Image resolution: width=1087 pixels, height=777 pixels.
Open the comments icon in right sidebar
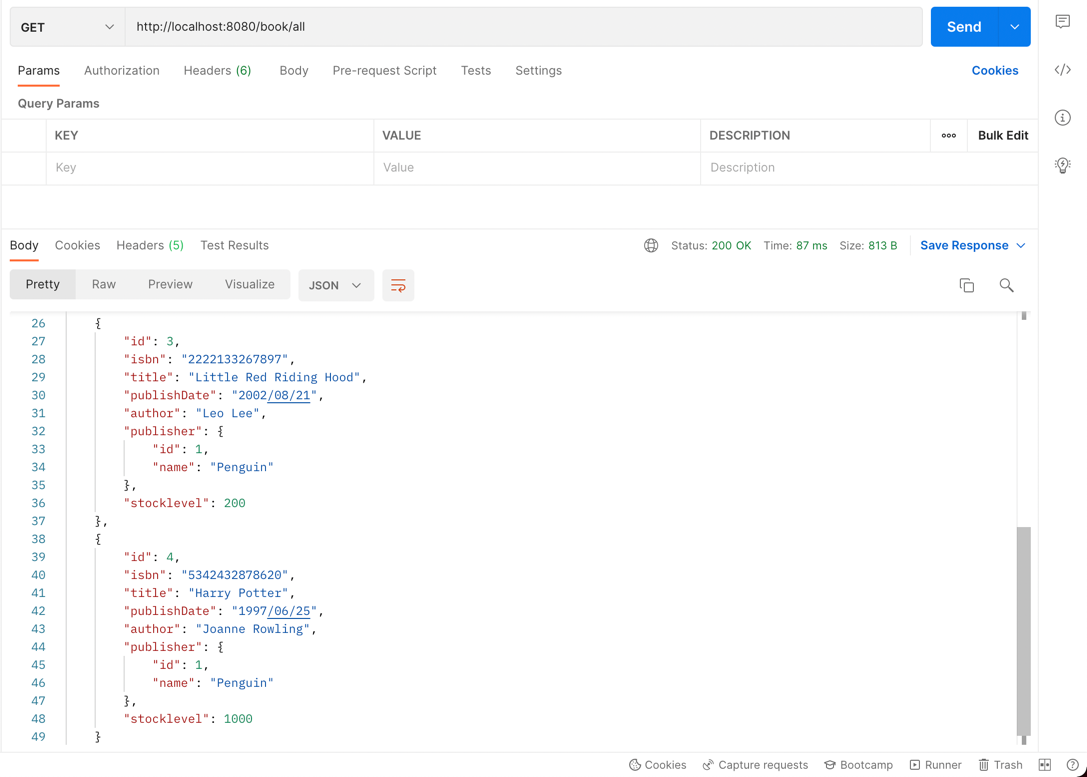1062,22
